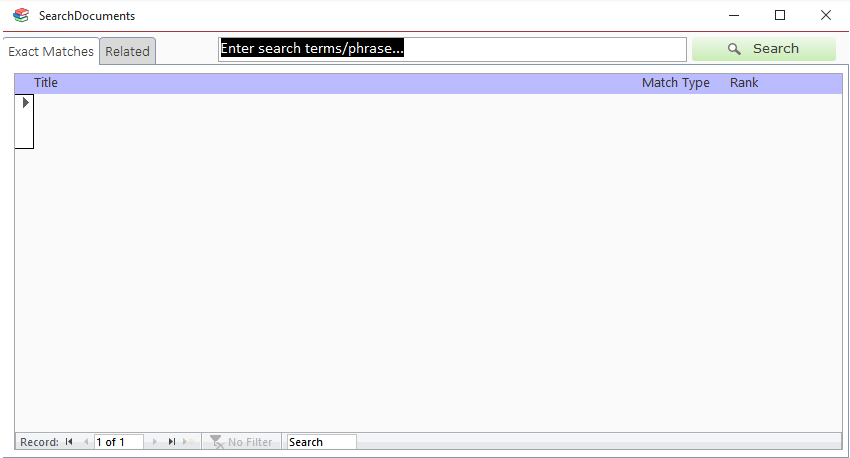Go to next record navigation arrow
Screen dimensions: 850x458
(x=154, y=442)
